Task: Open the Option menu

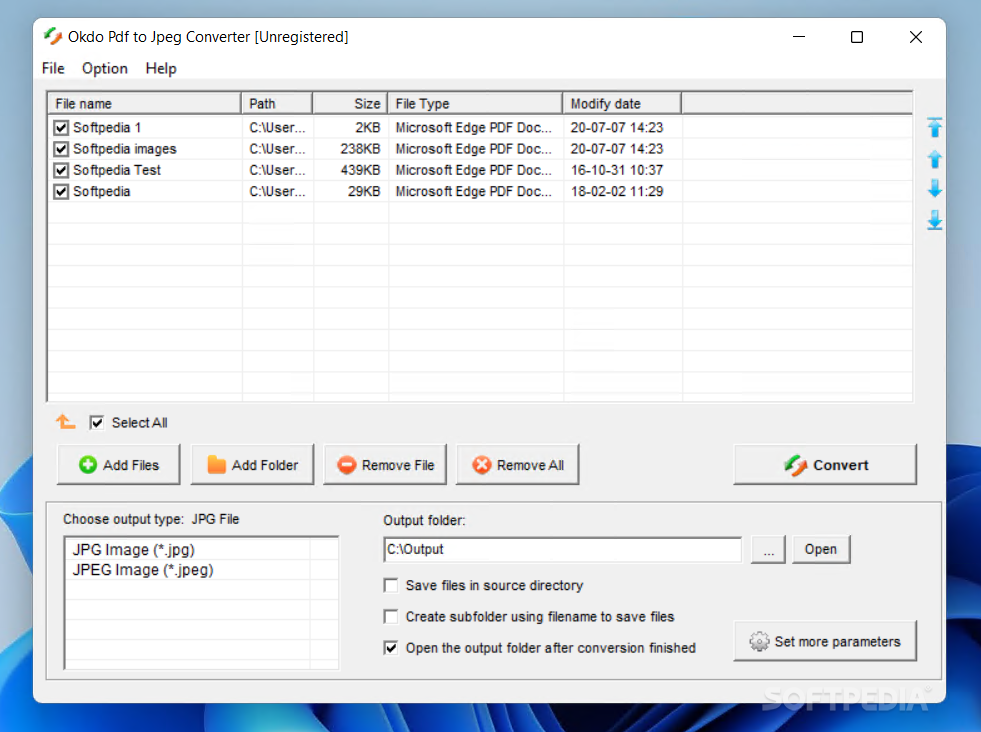Action: click(x=104, y=68)
